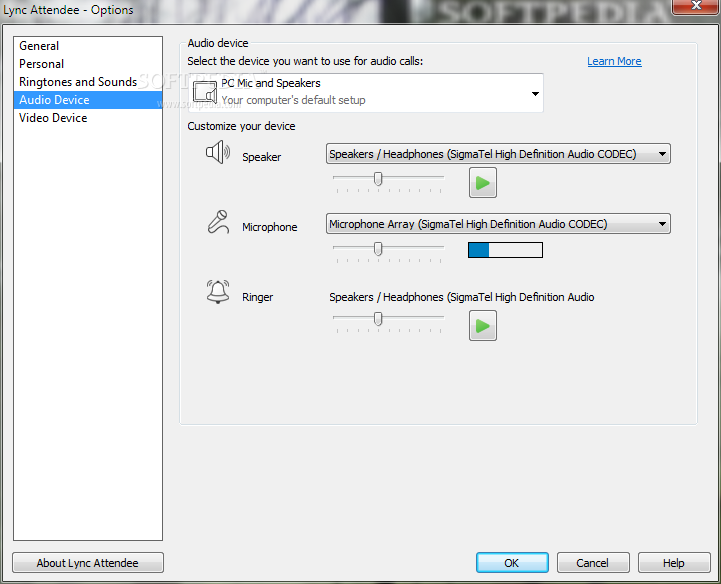Click the OK button
The image size is (721, 584).
point(512,563)
